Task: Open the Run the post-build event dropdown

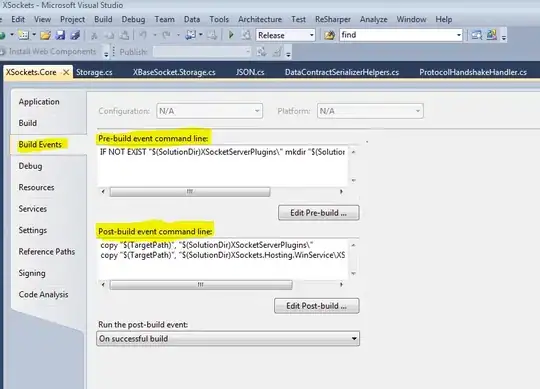Action: [228, 338]
